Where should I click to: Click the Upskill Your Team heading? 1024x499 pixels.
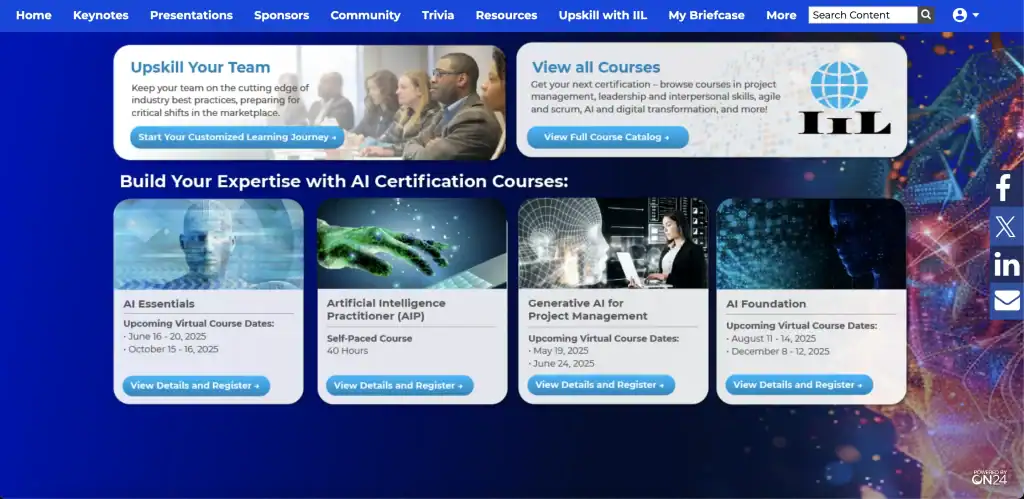coord(200,67)
